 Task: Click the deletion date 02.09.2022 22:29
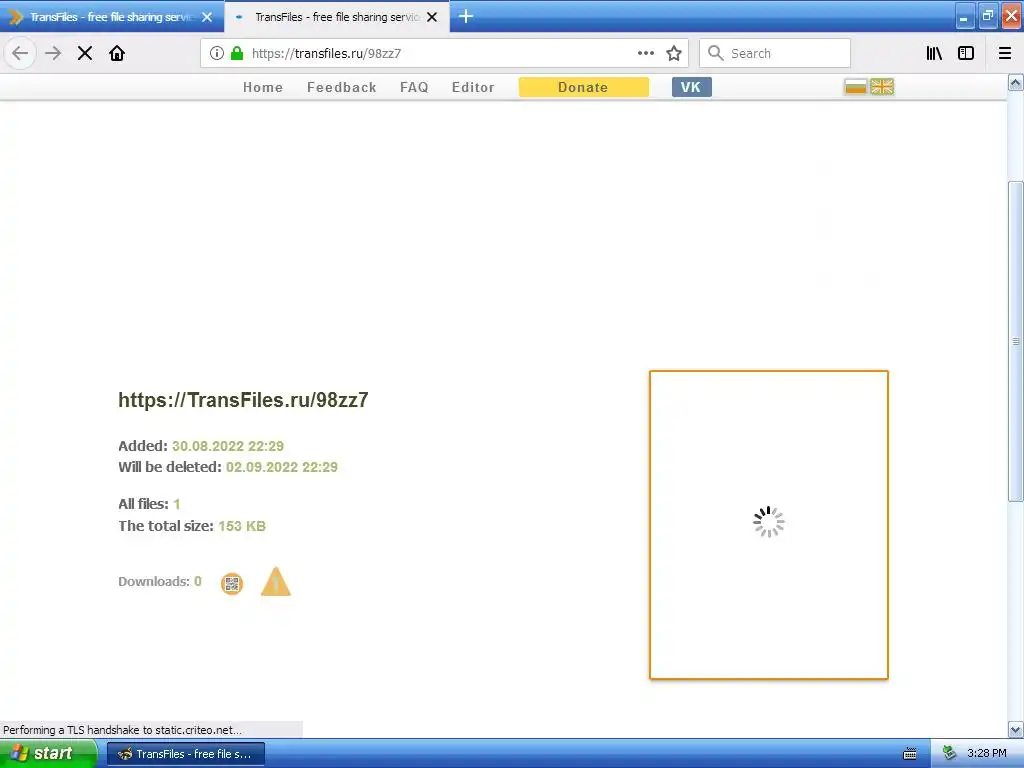point(282,467)
